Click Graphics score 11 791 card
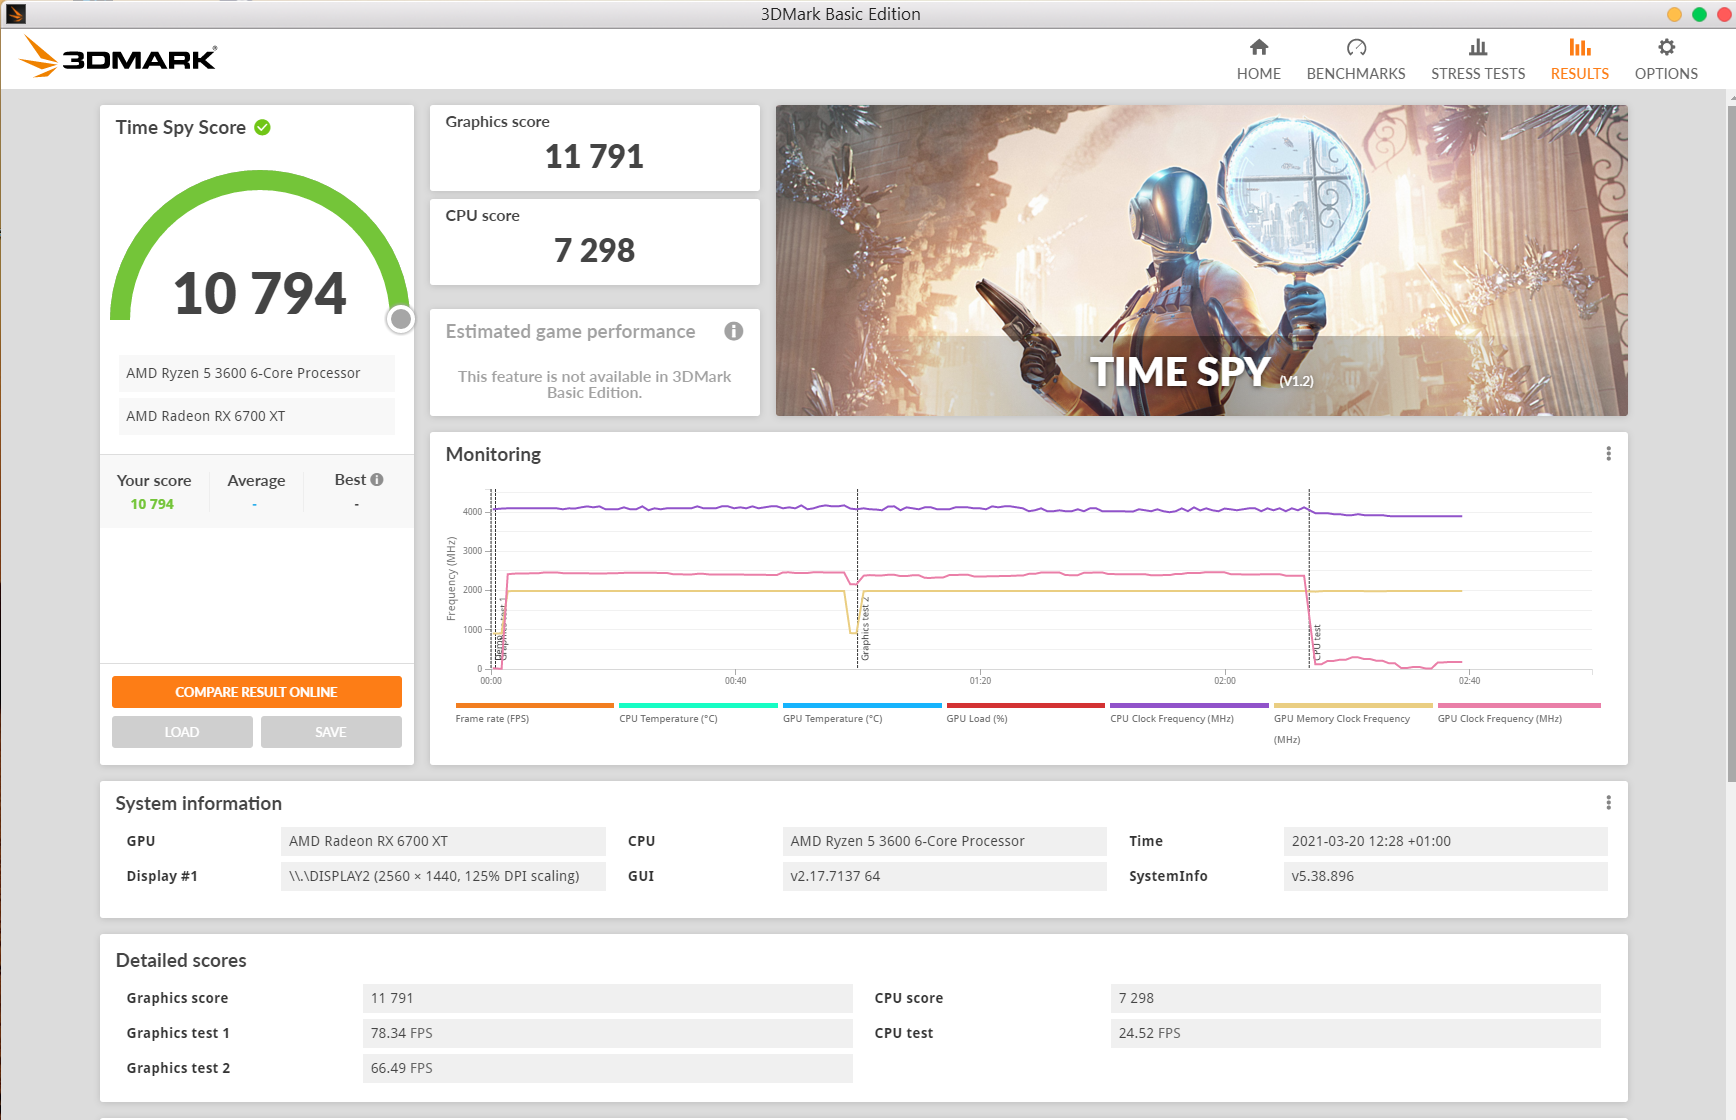The image size is (1736, 1120). (x=595, y=148)
